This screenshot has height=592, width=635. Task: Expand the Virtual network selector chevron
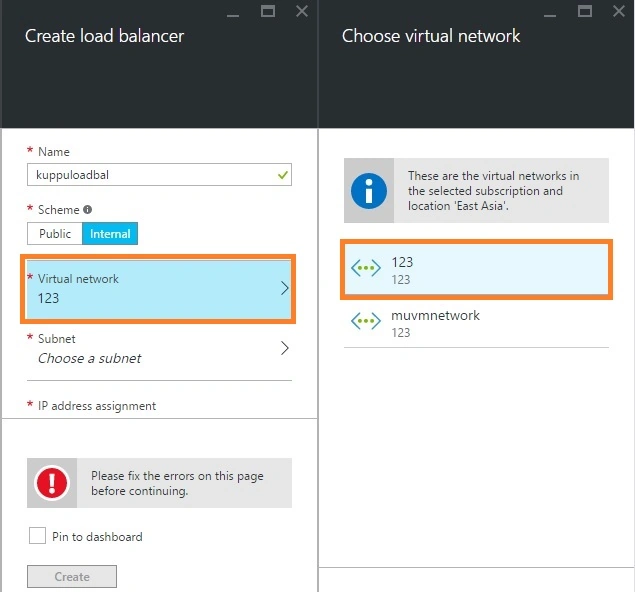tap(285, 288)
